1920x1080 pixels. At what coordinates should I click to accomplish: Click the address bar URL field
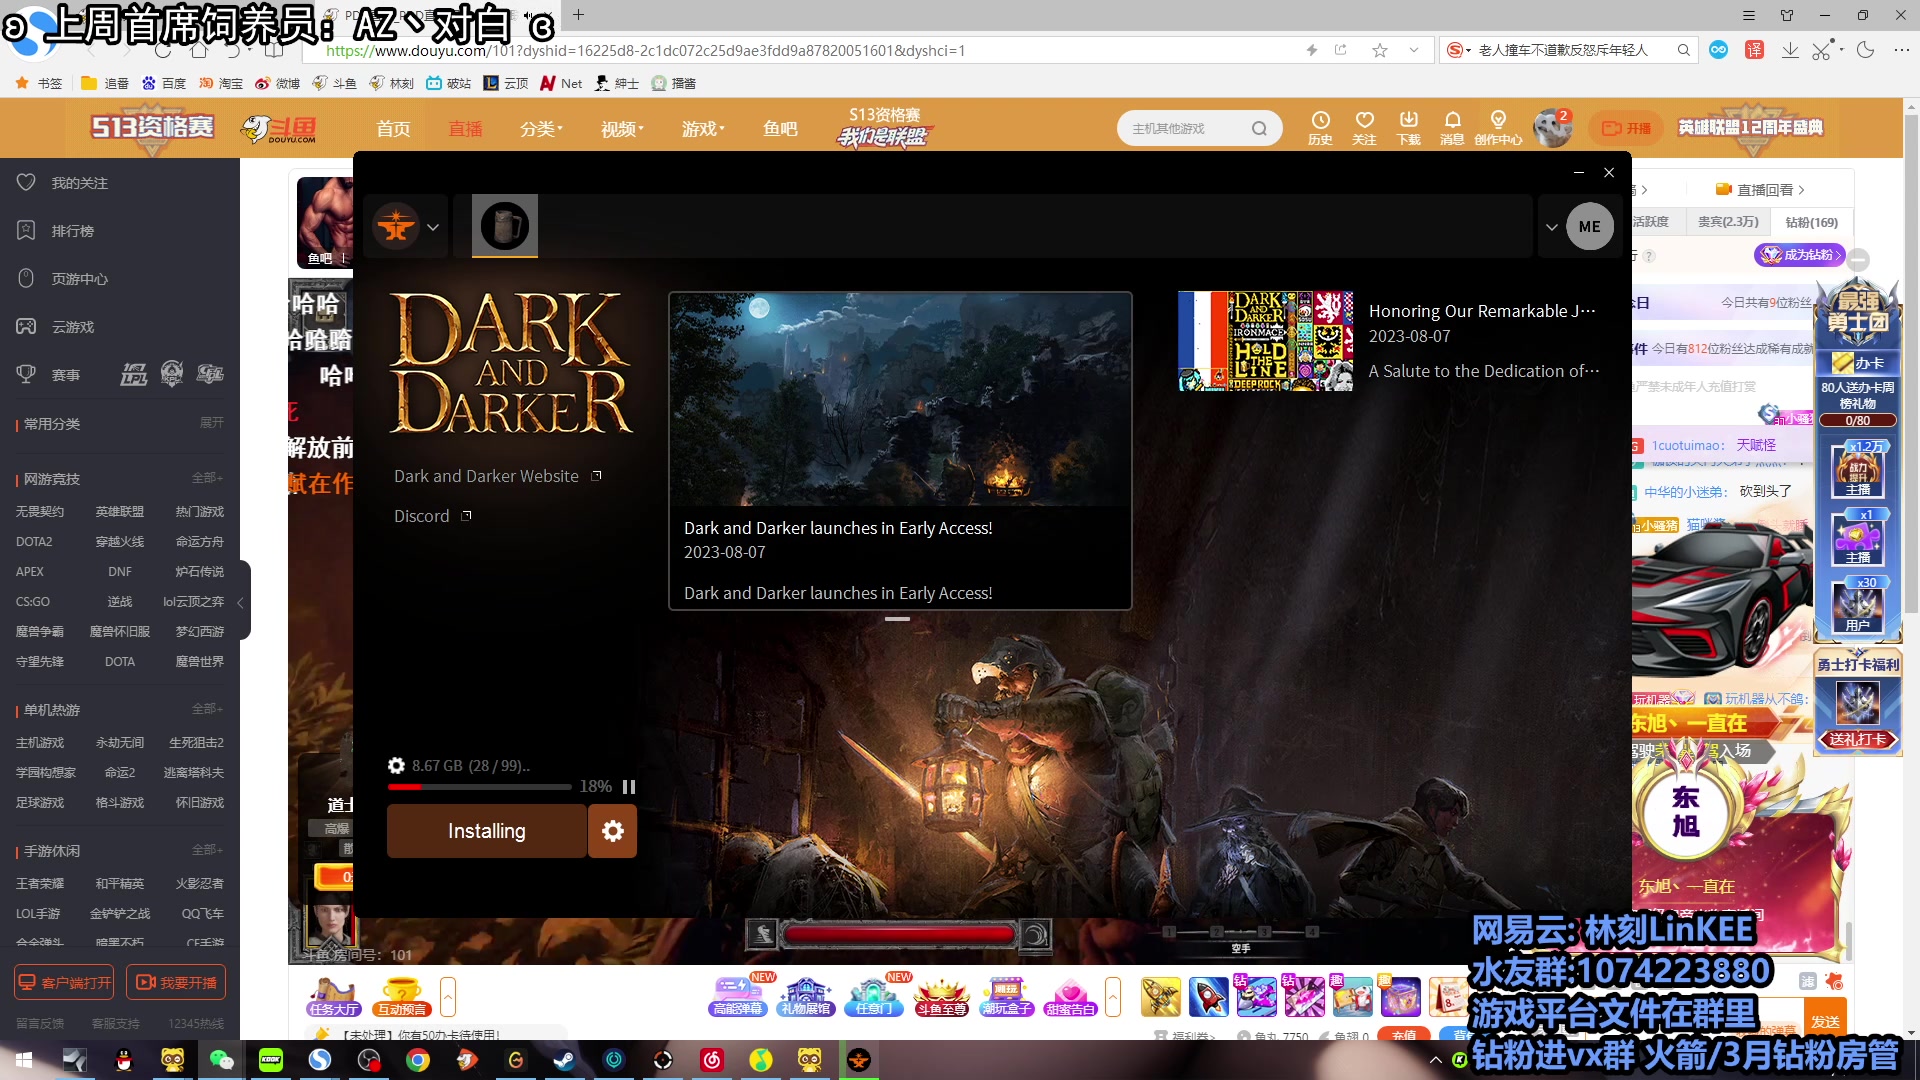click(x=800, y=50)
